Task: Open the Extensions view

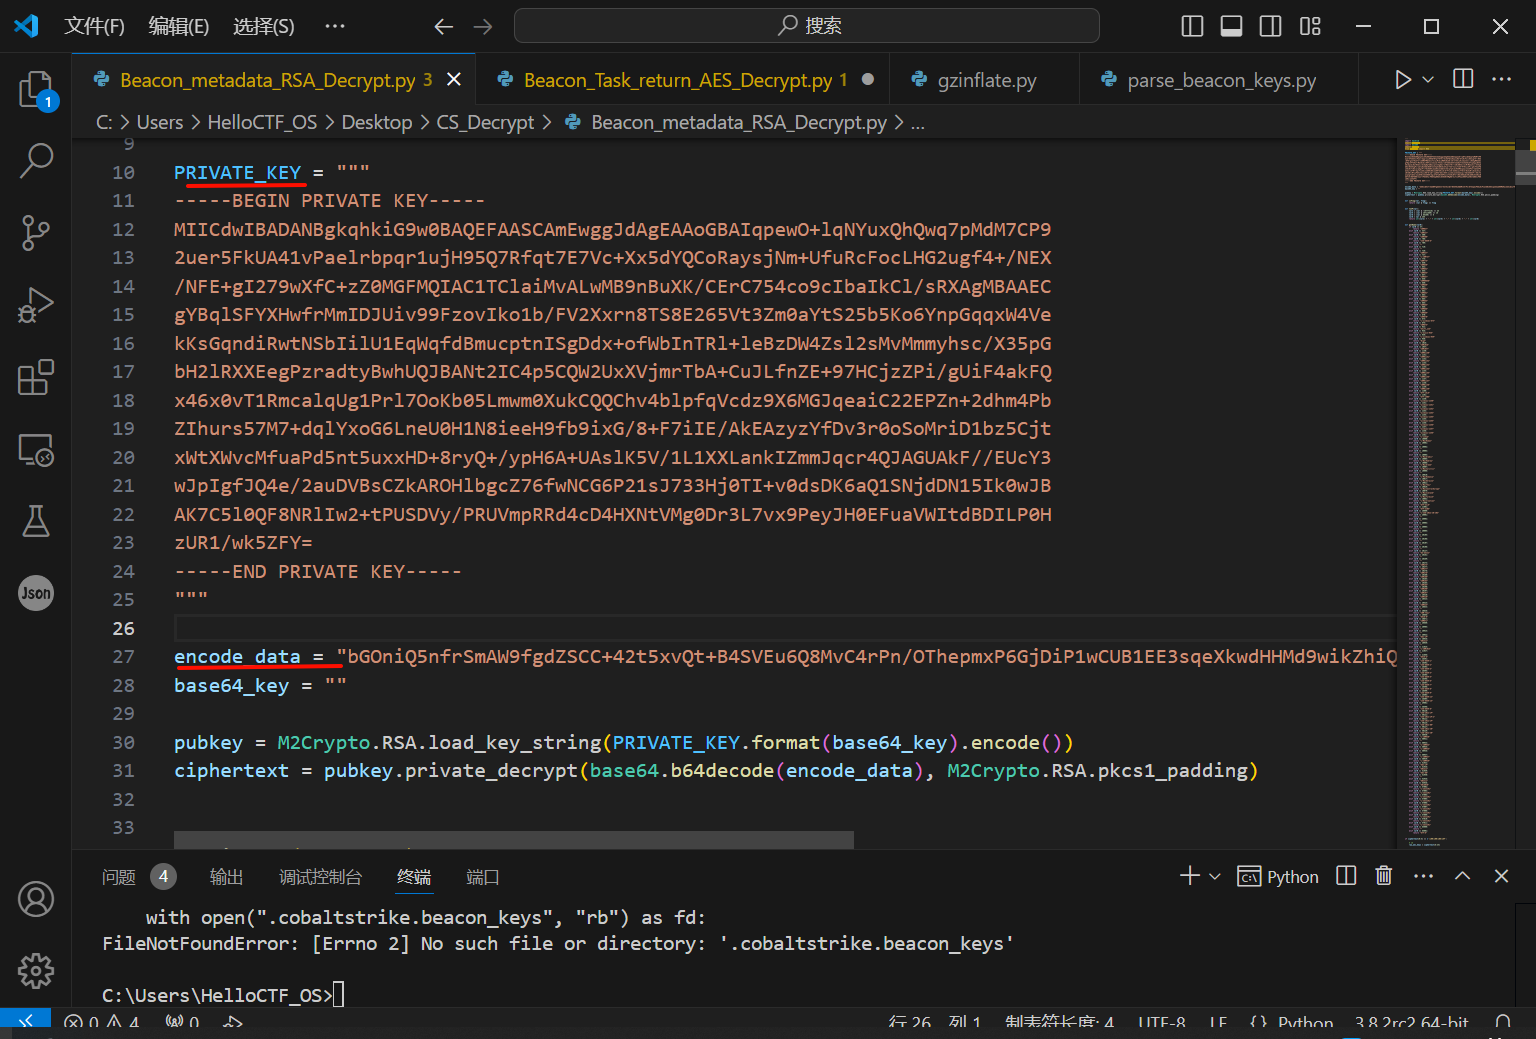Action: [36, 378]
